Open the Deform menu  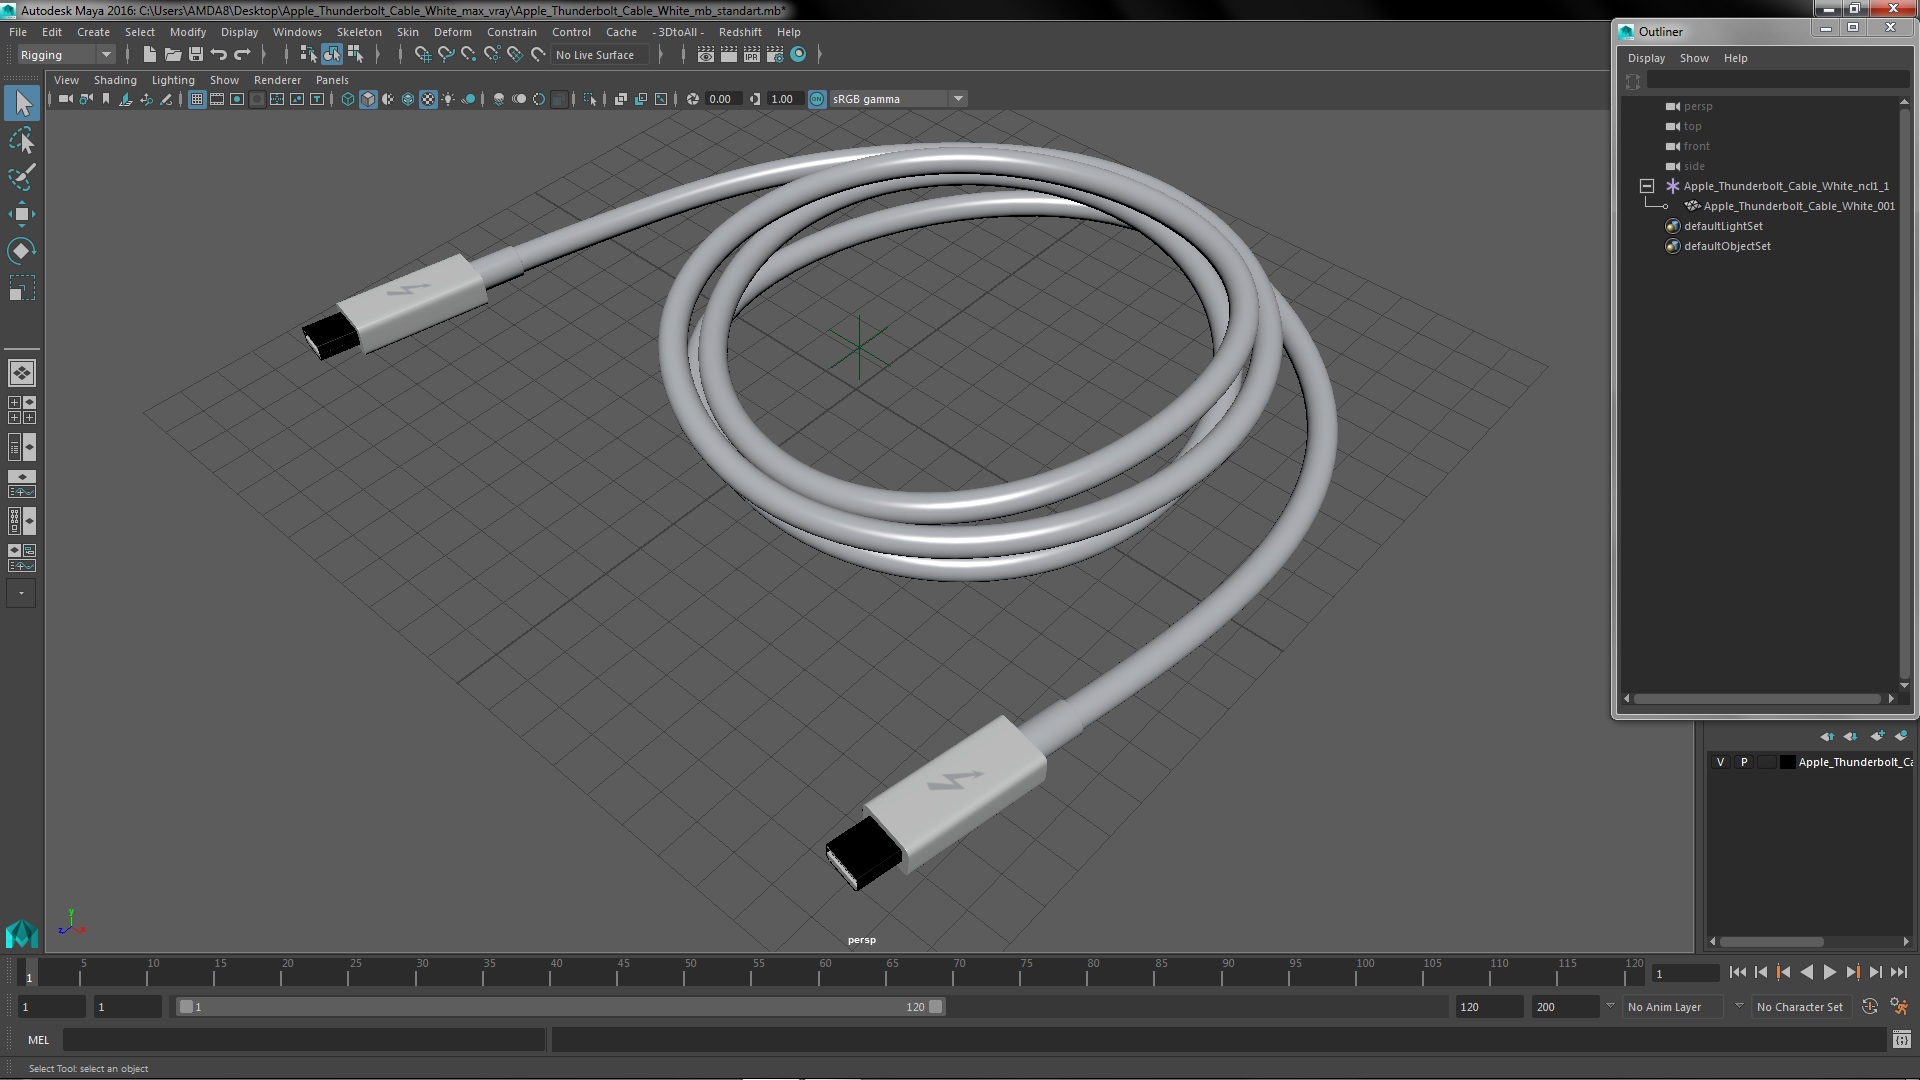click(x=452, y=32)
